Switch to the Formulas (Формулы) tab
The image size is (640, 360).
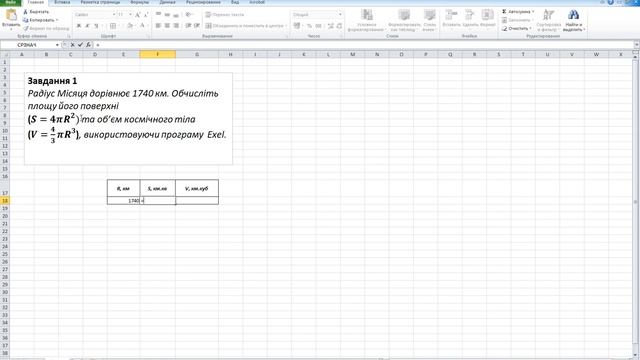coord(140,2)
